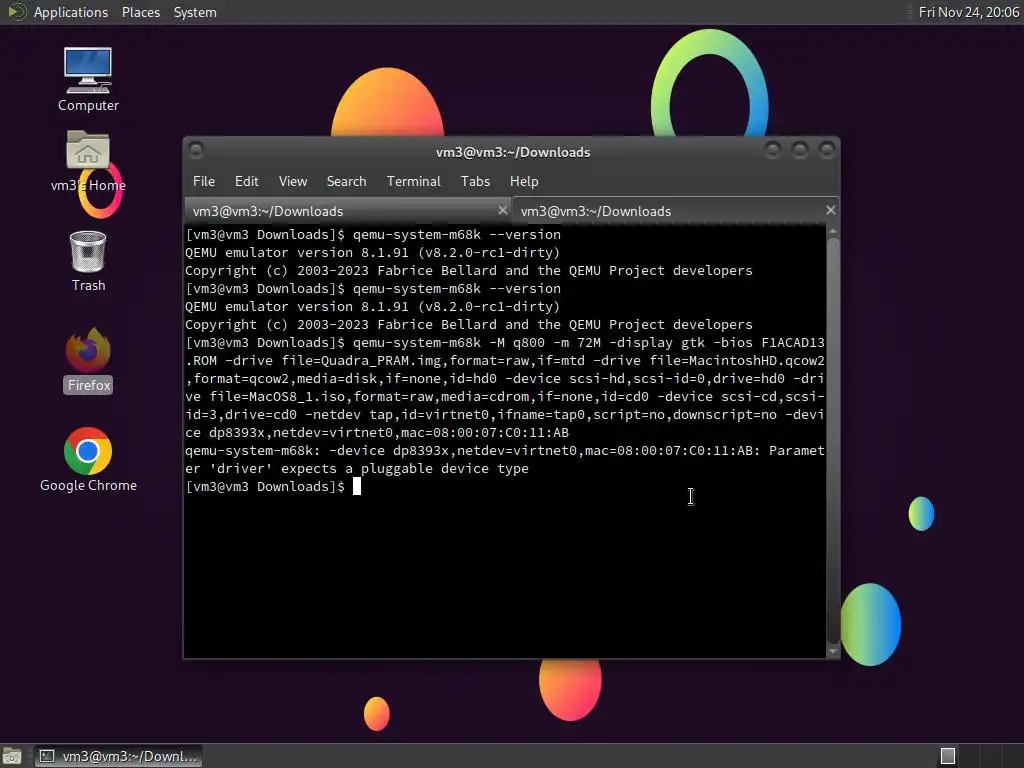
Task: Launch Google Chrome from the desktop
Action: [88, 460]
